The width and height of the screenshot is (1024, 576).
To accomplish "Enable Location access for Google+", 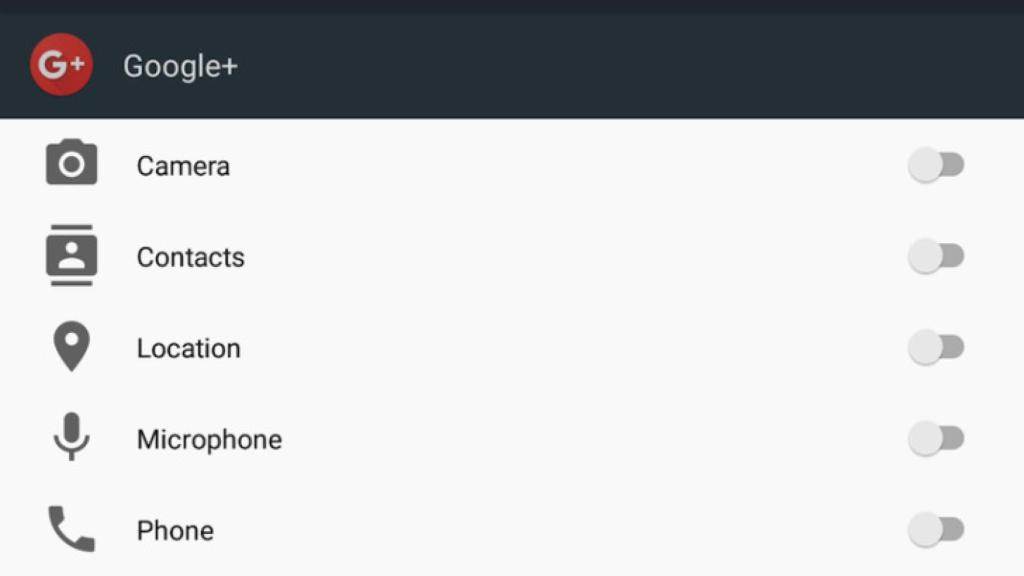I will coord(937,347).
